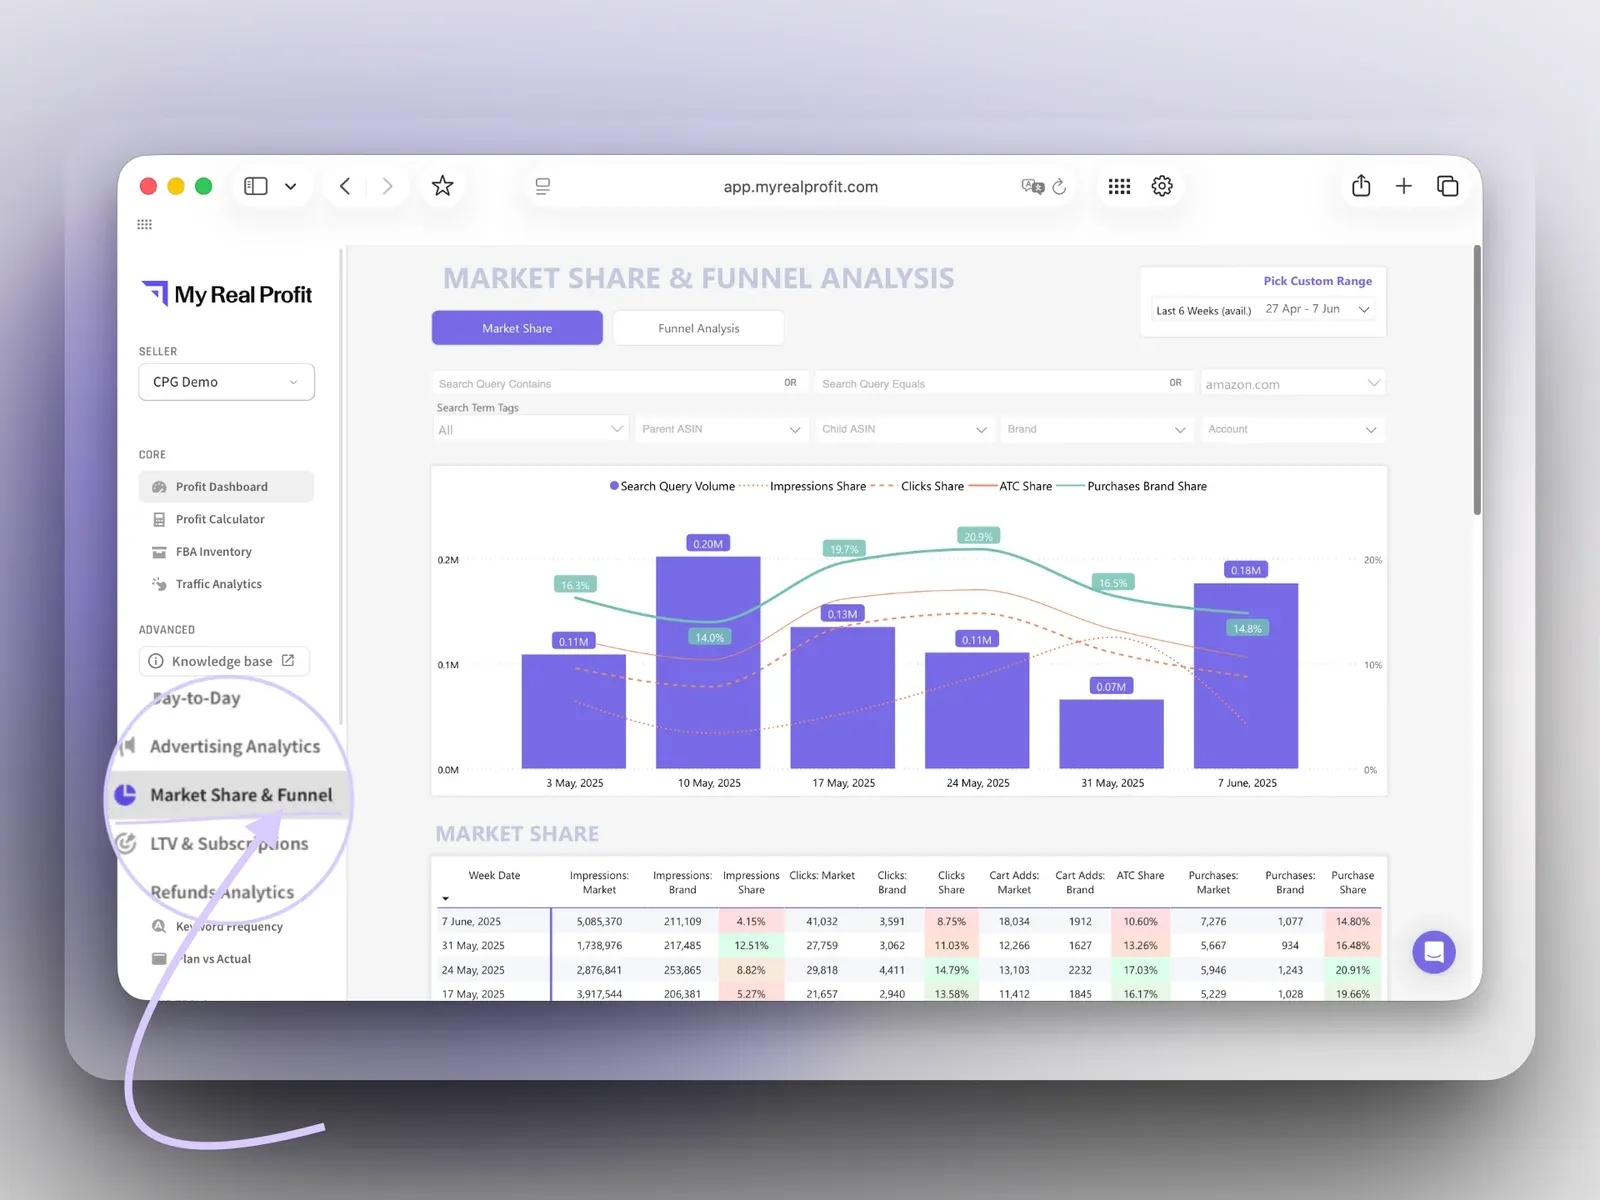Open the Brand filter dropdown
The height and width of the screenshot is (1200, 1600).
pos(1097,429)
